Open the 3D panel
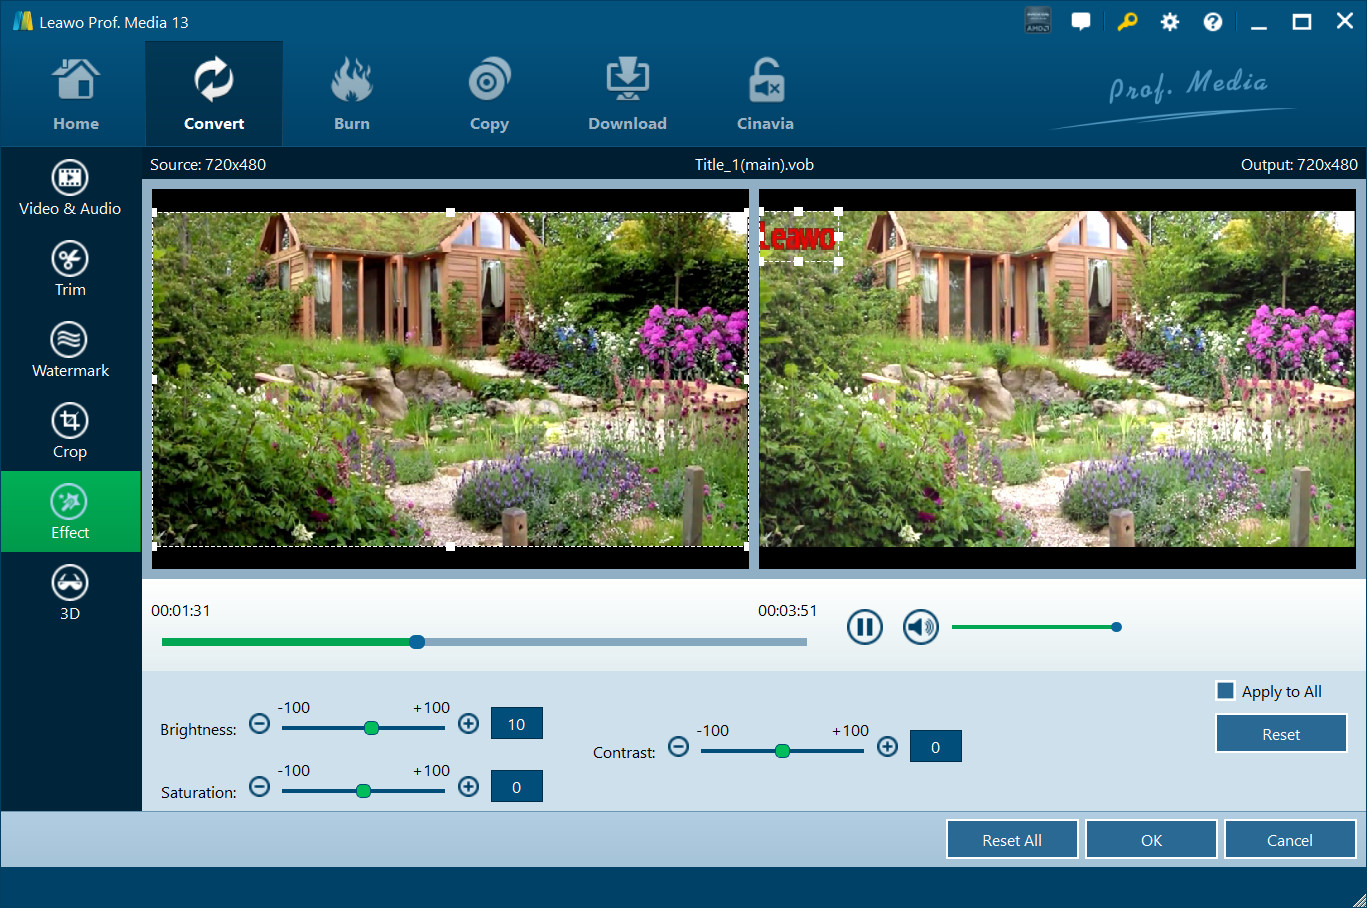Image resolution: width=1367 pixels, height=908 pixels. pos(70,593)
